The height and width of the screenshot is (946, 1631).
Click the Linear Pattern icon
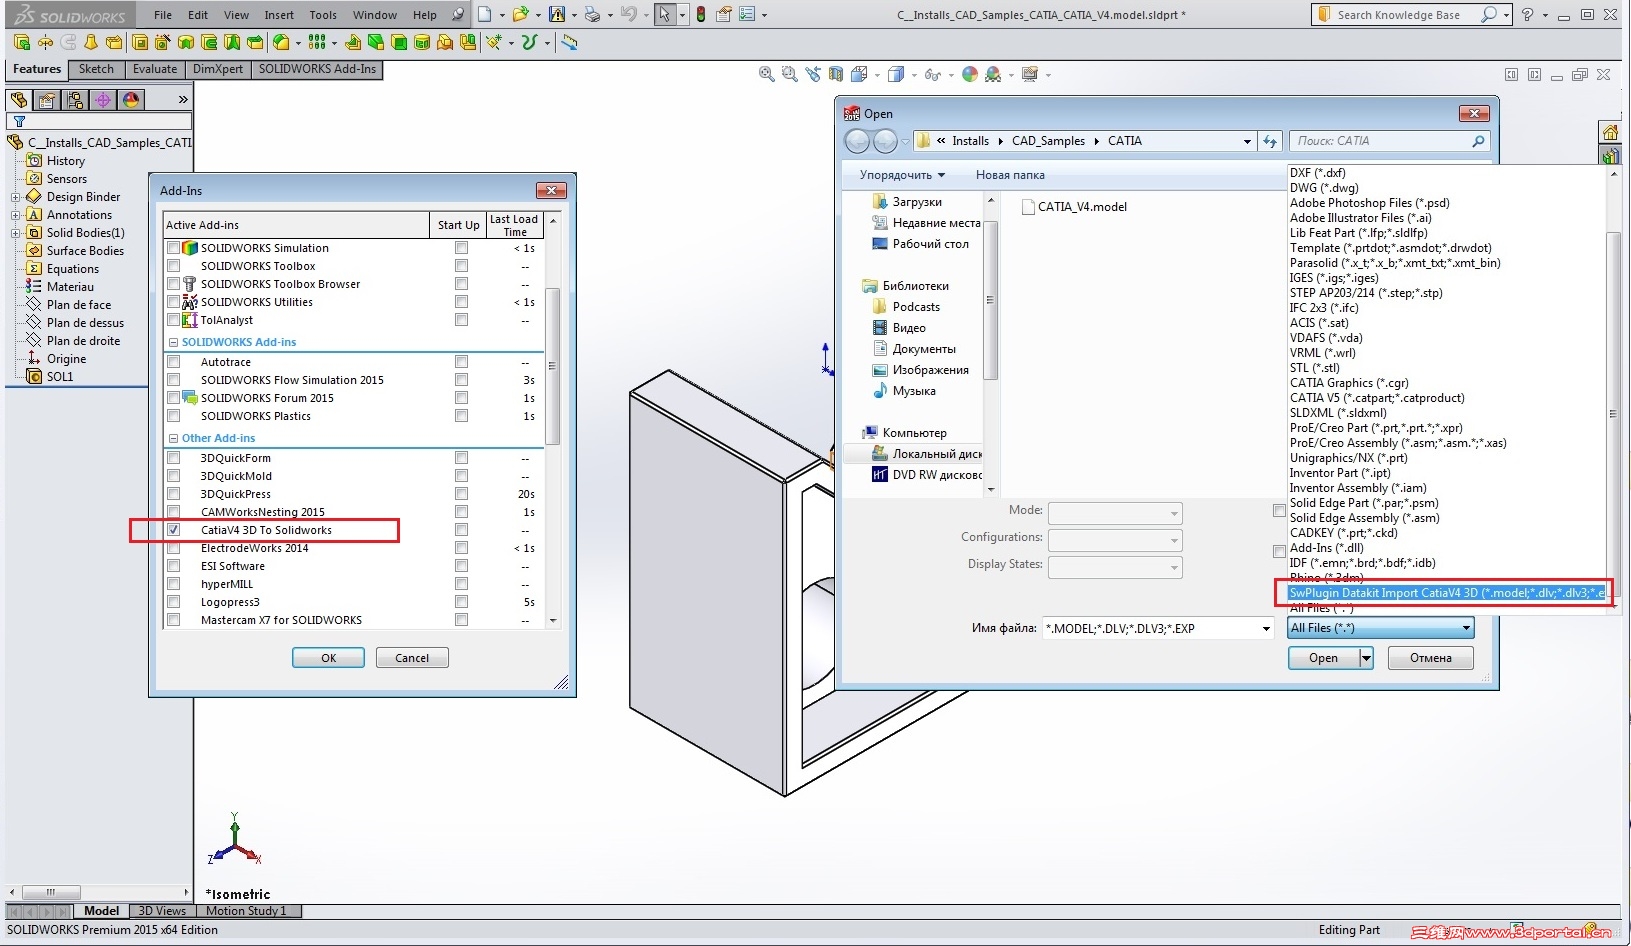coord(317,42)
